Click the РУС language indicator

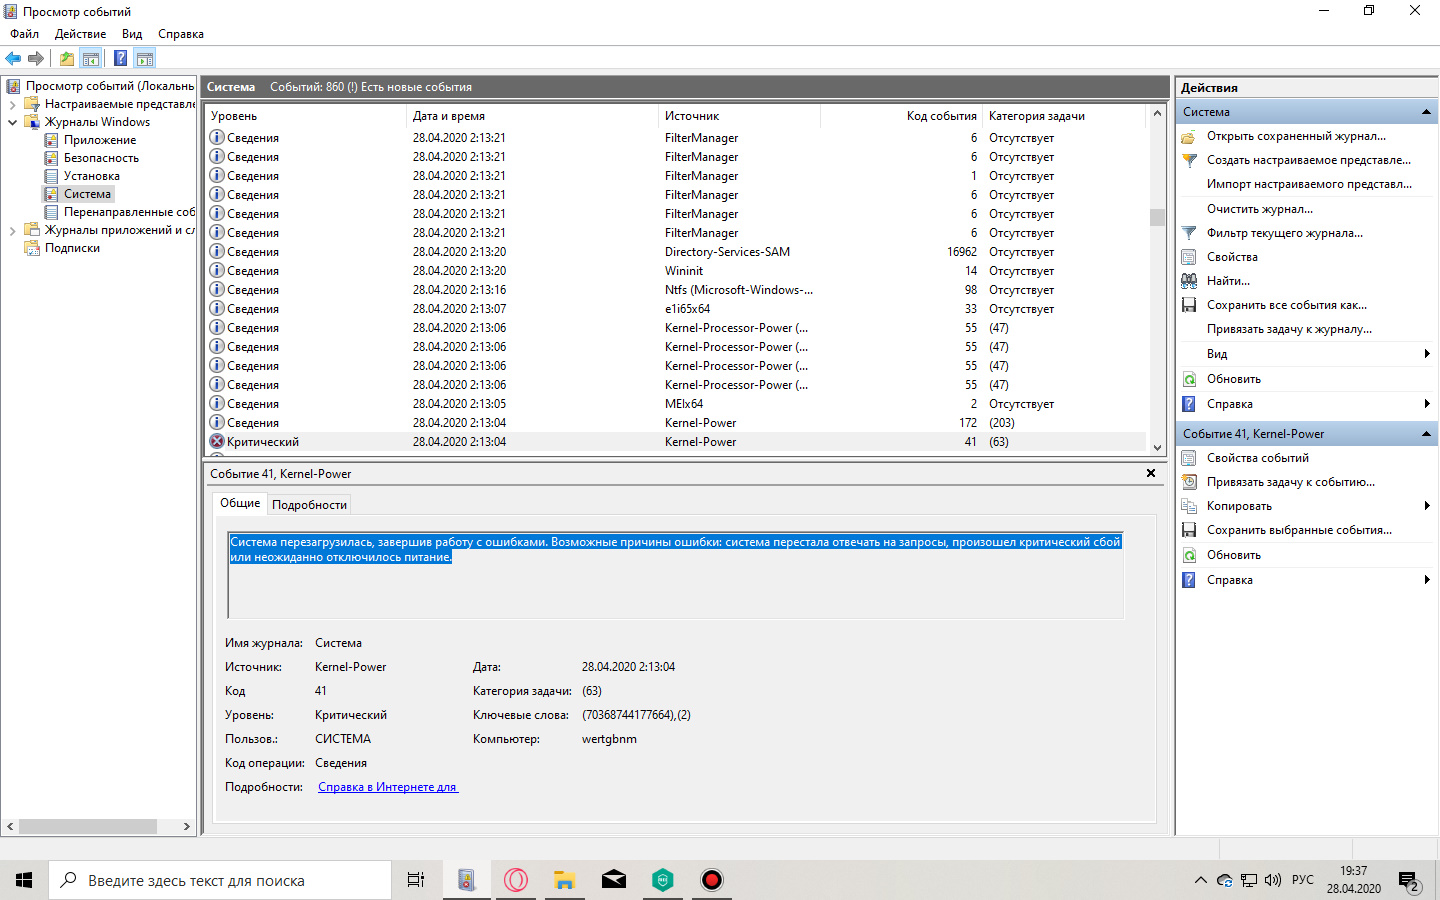pos(1303,880)
